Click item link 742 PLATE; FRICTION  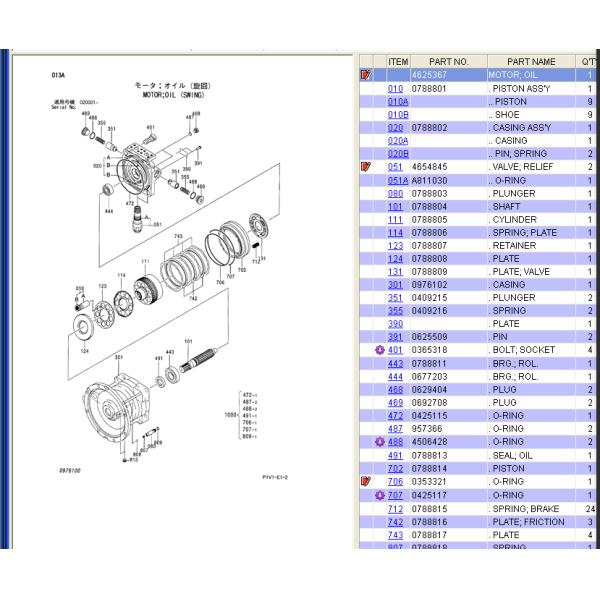395,522
